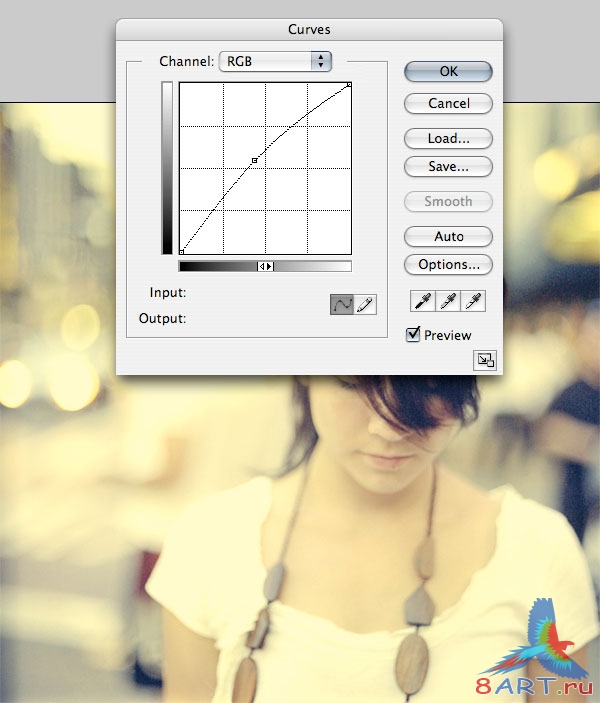Click the OK button in Curves dialog
The height and width of the screenshot is (703, 600).
pos(448,71)
